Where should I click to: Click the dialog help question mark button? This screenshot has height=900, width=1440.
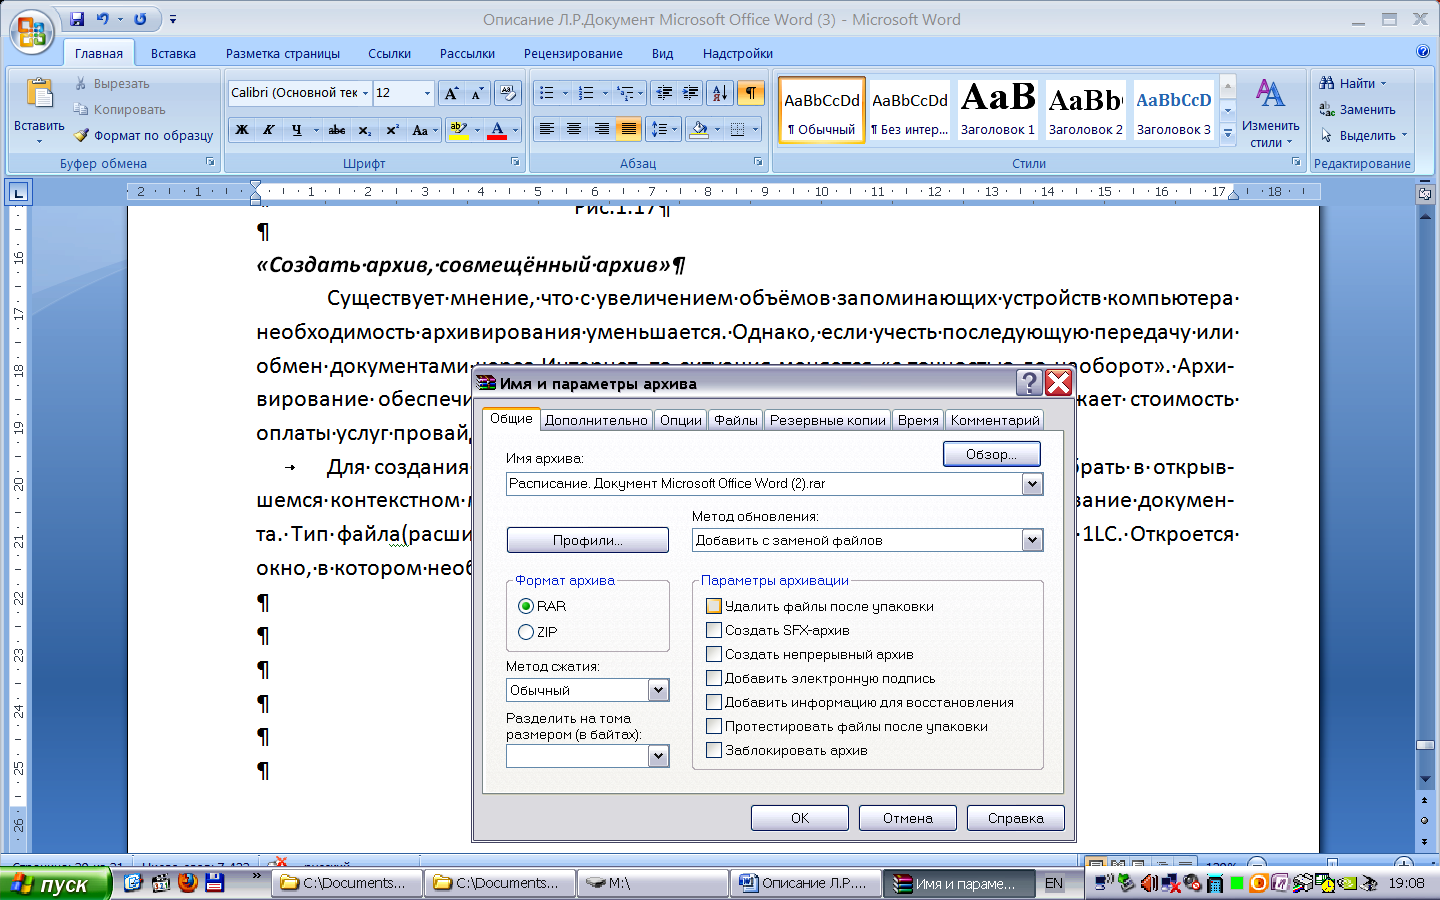click(1029, 383)
